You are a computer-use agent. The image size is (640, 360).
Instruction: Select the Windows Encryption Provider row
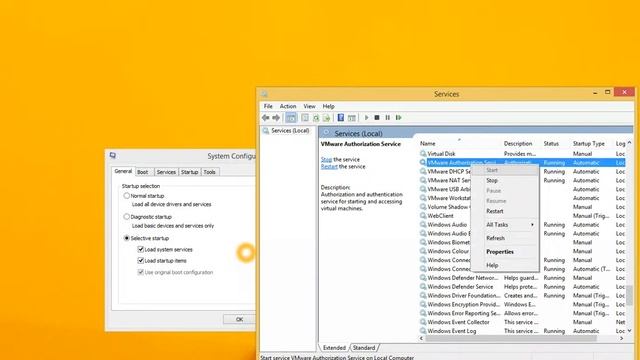[x=522, y=304]
